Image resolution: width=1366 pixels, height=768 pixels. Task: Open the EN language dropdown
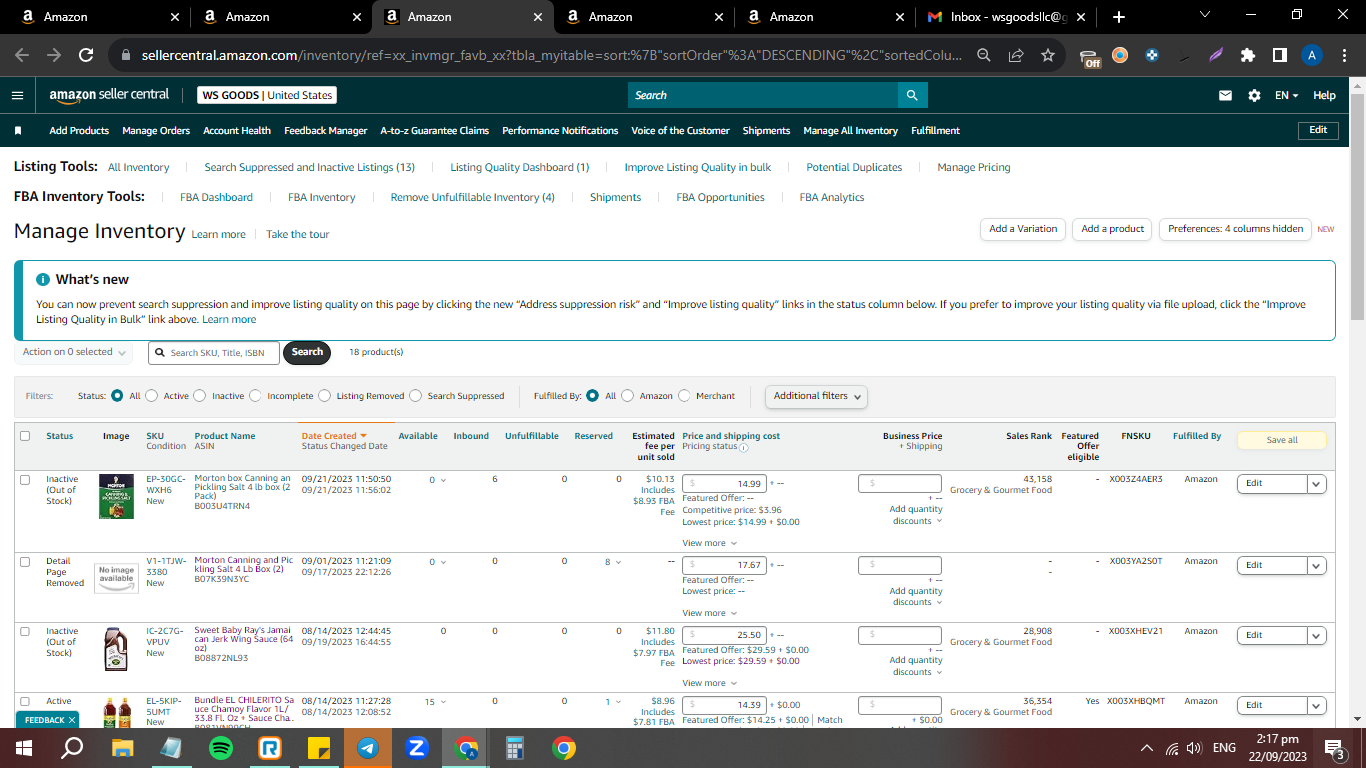click(1286, 95)
